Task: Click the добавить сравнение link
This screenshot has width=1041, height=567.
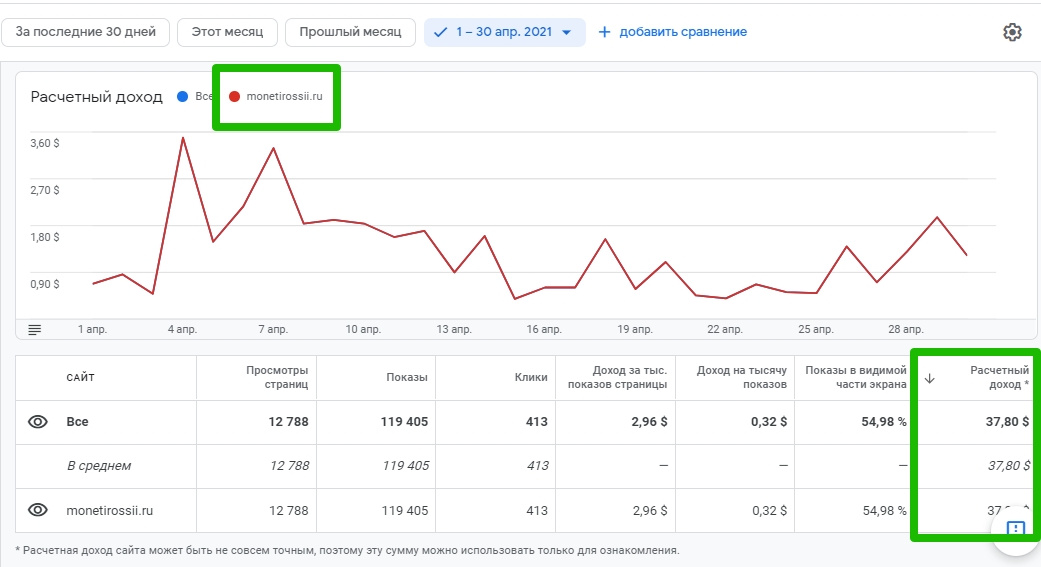Action: (683, 32)
